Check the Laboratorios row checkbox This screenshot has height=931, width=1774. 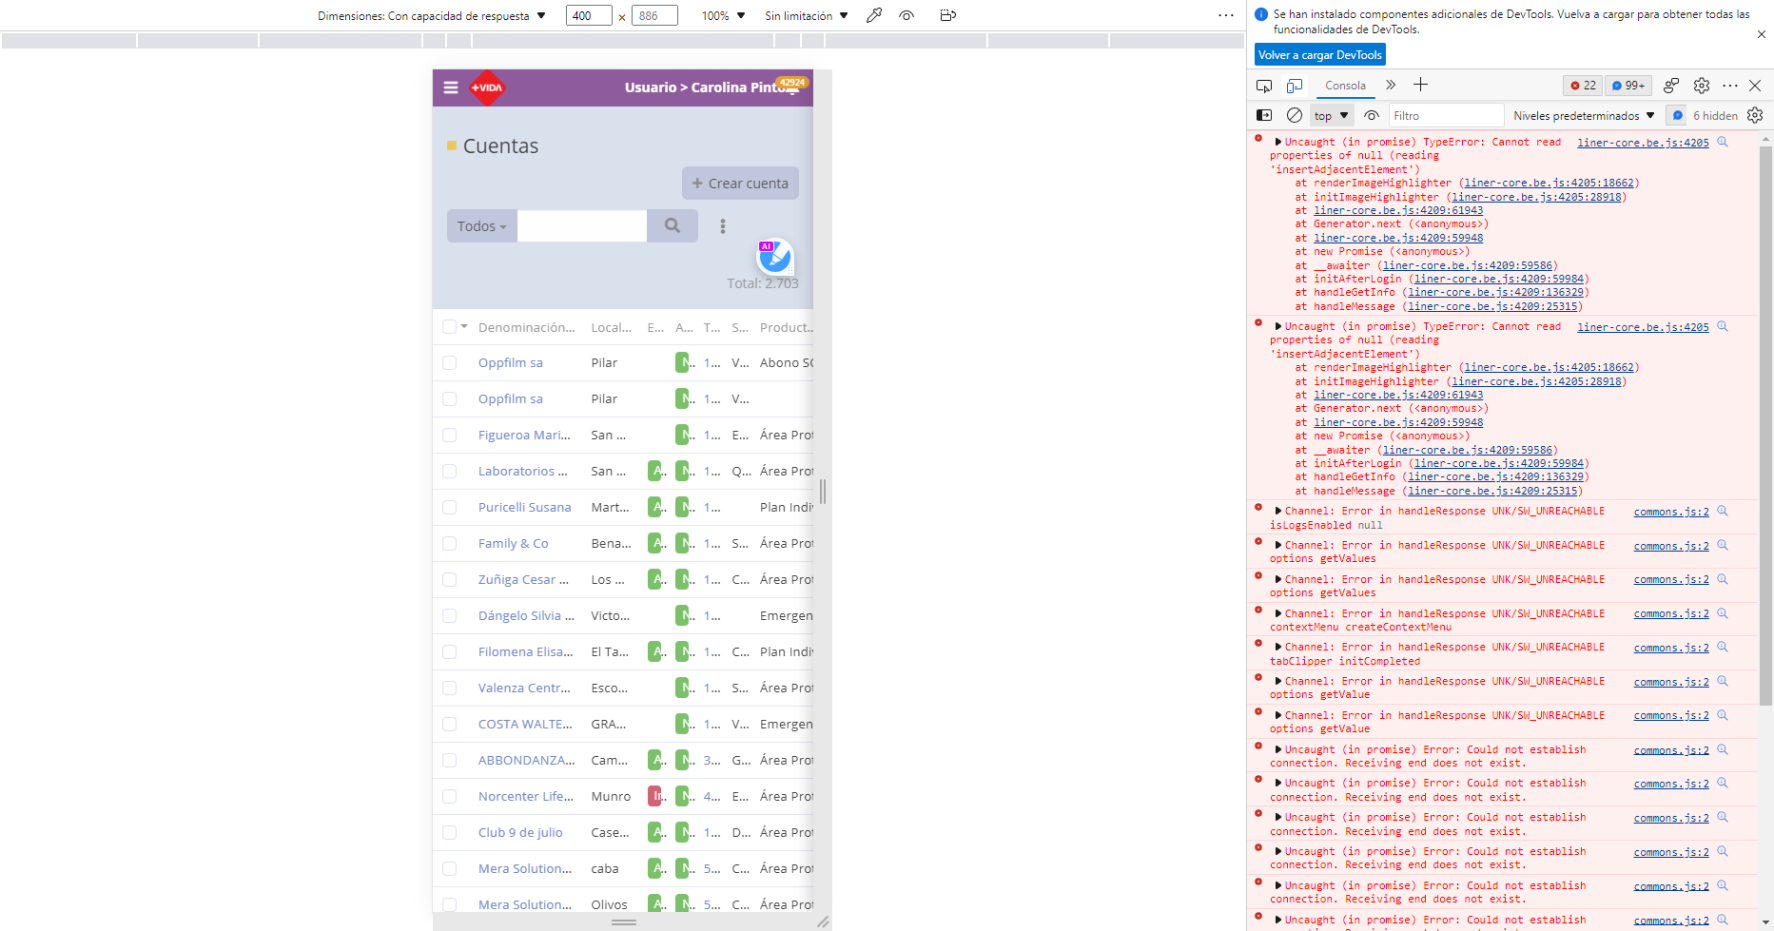[x=449, y=471]
